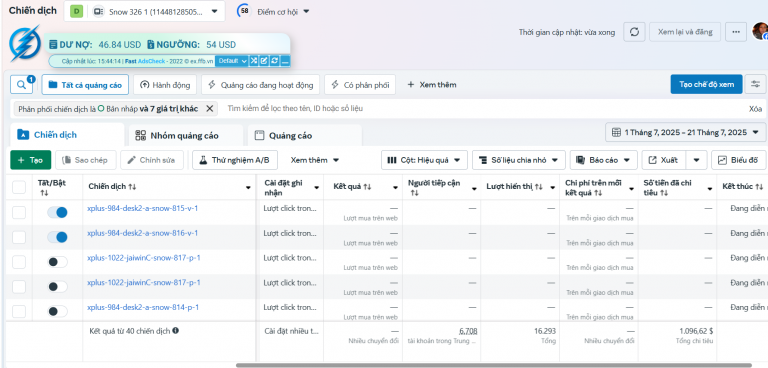
Task: Click the search magnifier filter icon
Action: [21, 85]
